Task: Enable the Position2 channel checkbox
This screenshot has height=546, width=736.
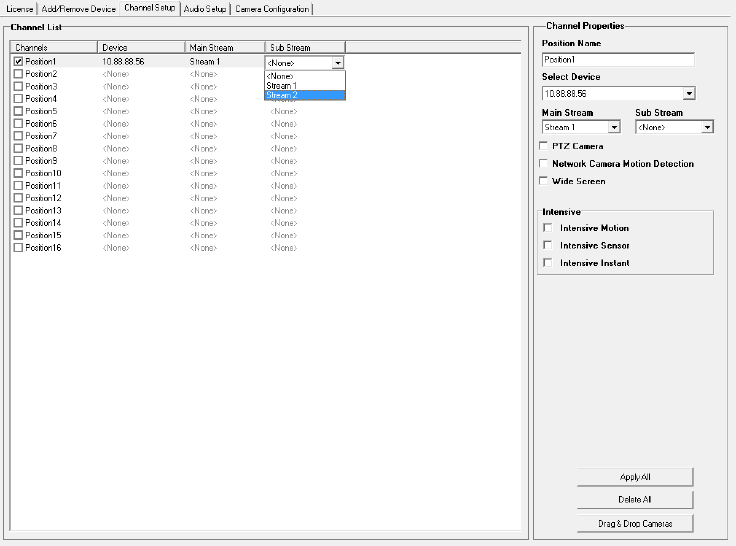Action: point(18,74)
